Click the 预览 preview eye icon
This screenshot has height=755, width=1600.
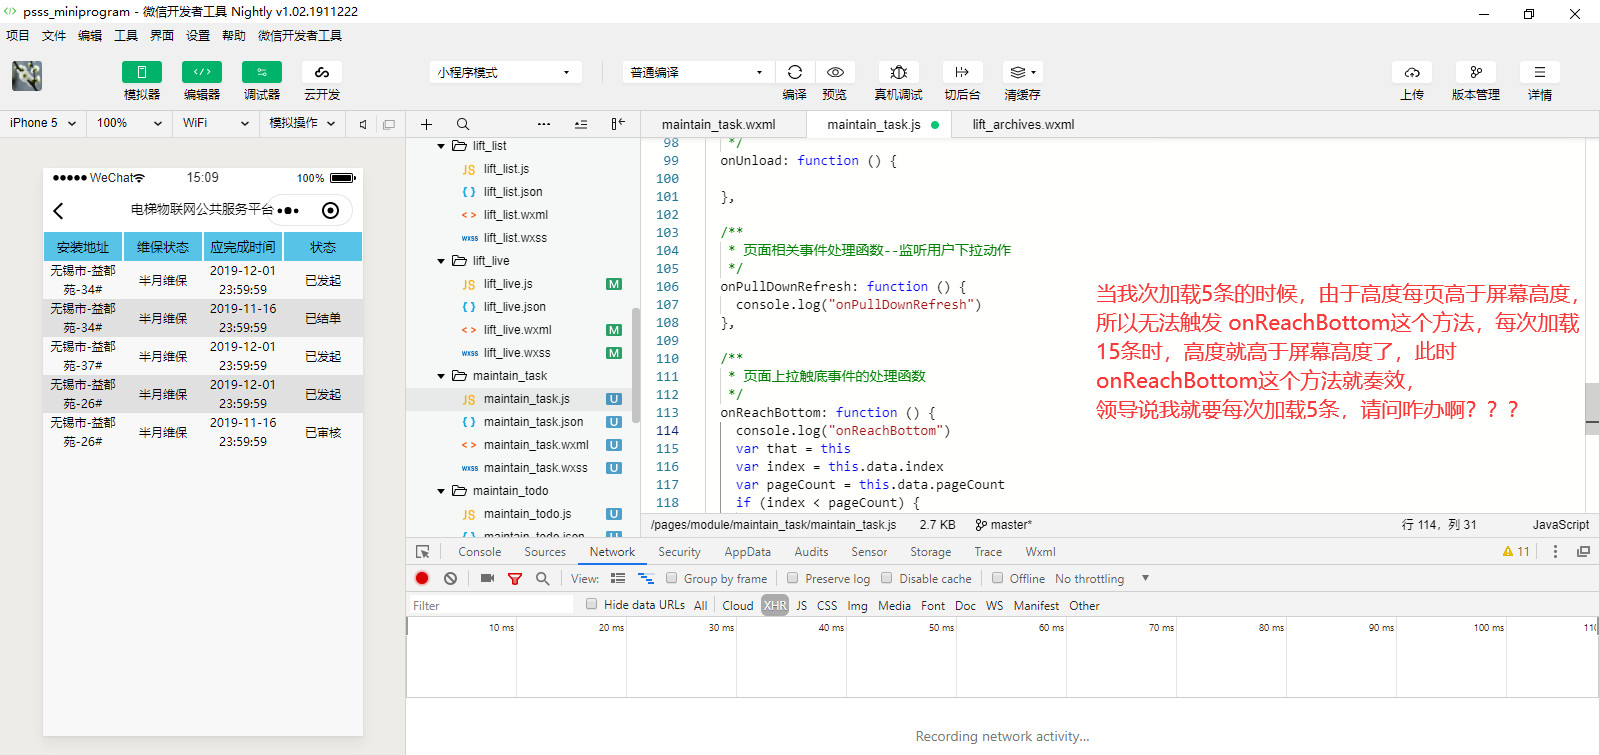coord(835,72)
